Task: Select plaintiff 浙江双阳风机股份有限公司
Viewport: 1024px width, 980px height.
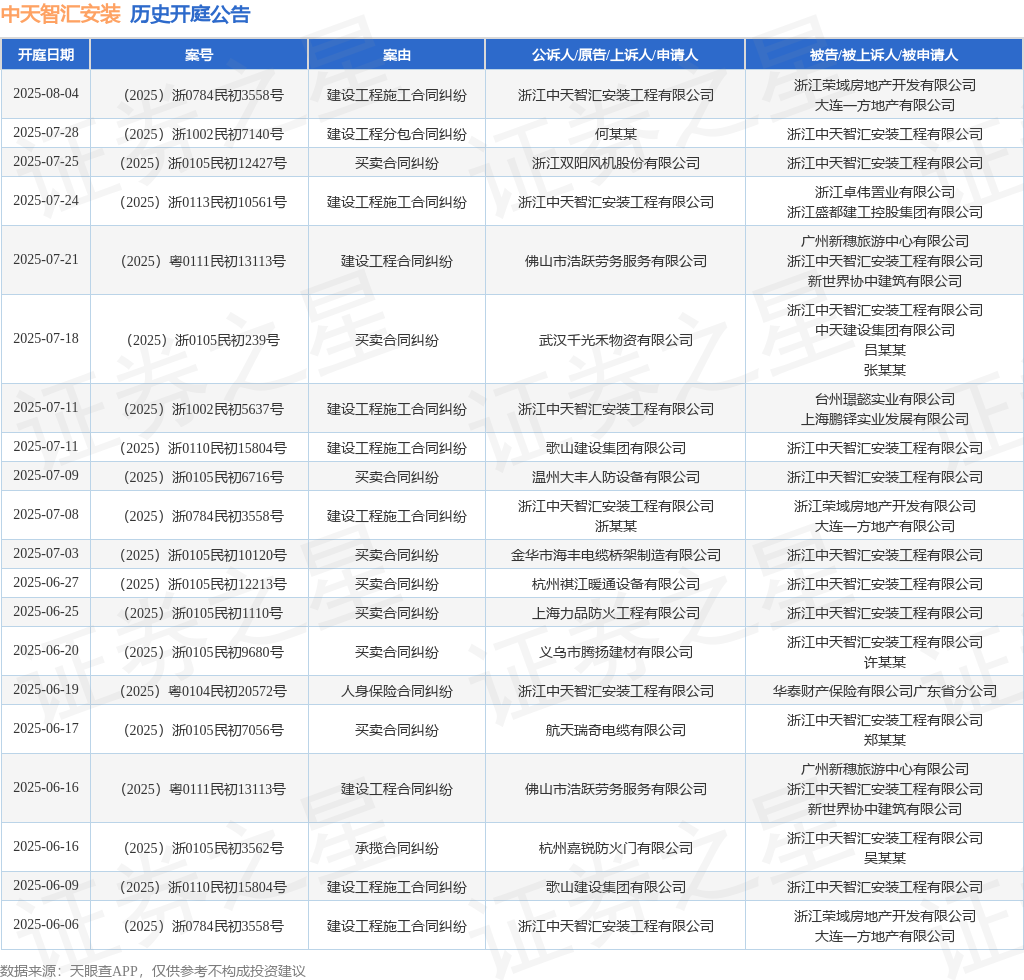Action: (615, 163)
